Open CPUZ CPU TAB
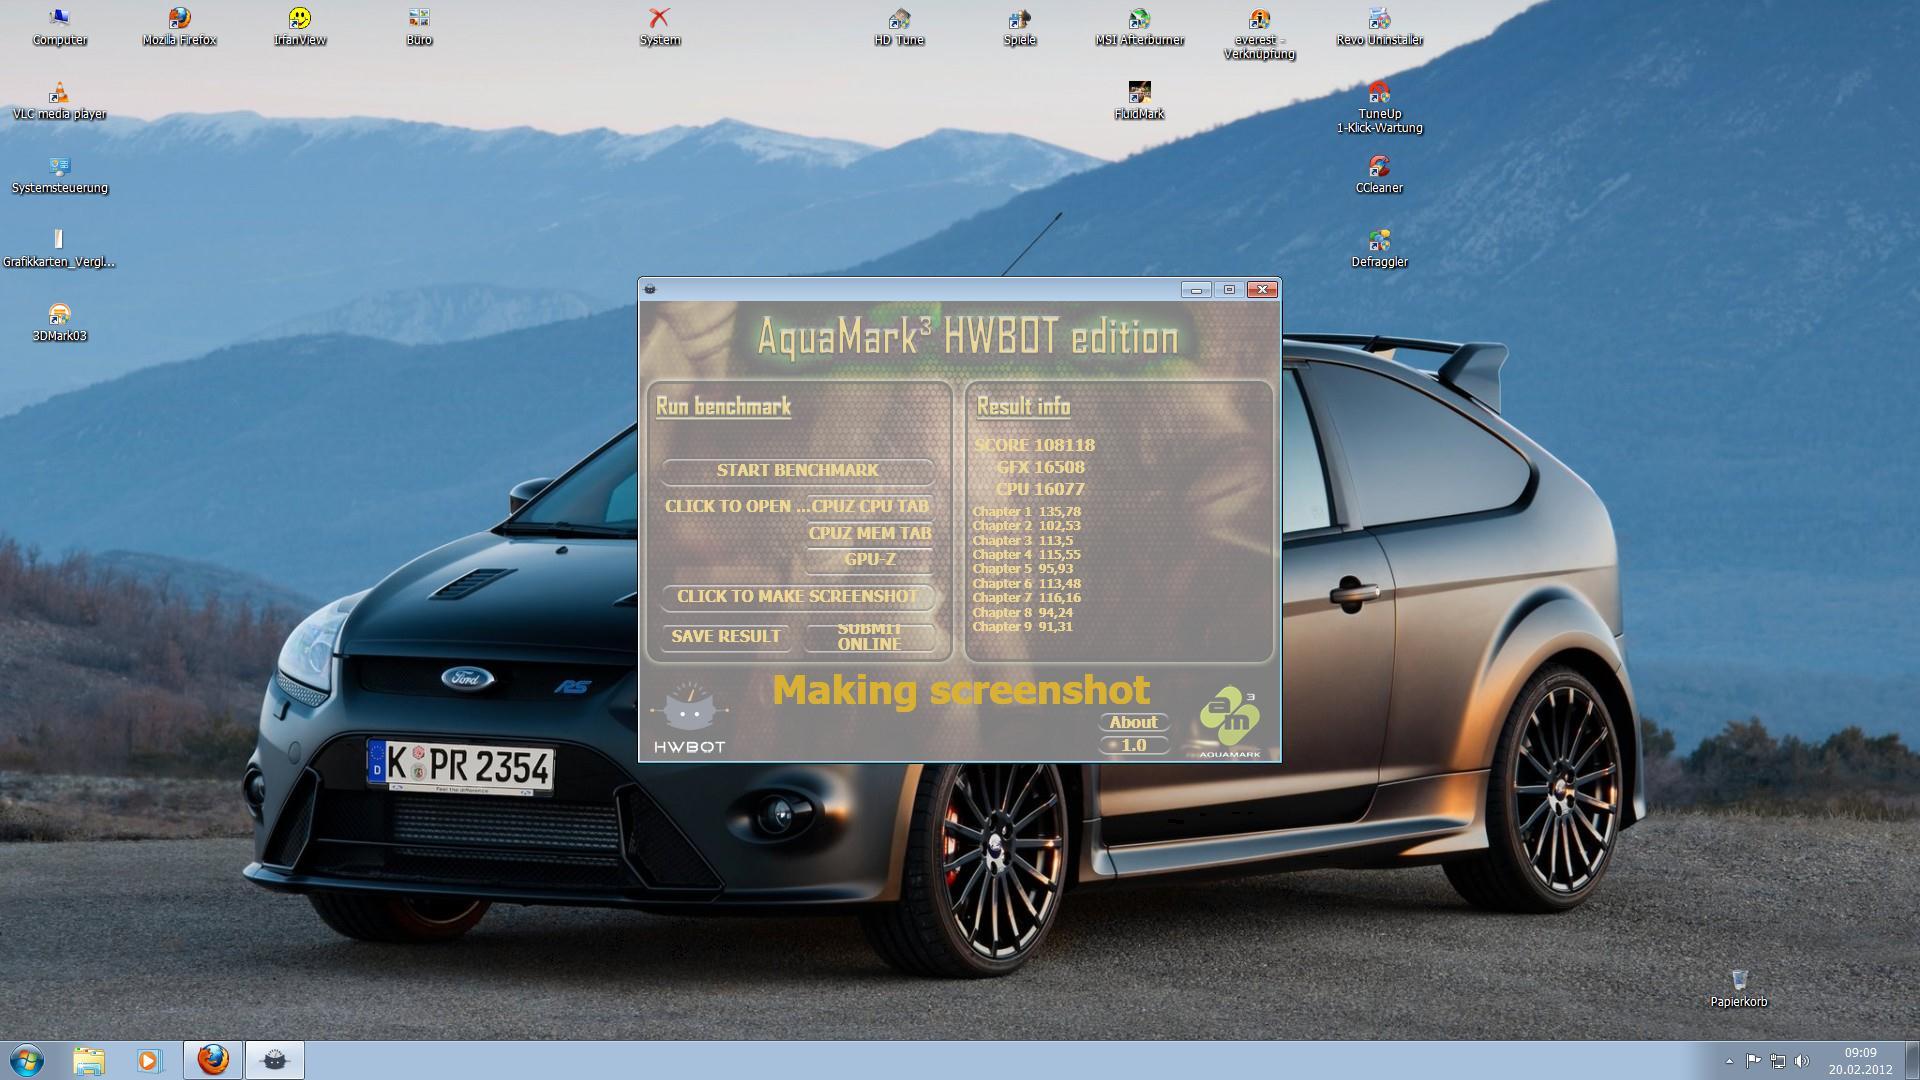 (x=869, y=506)
